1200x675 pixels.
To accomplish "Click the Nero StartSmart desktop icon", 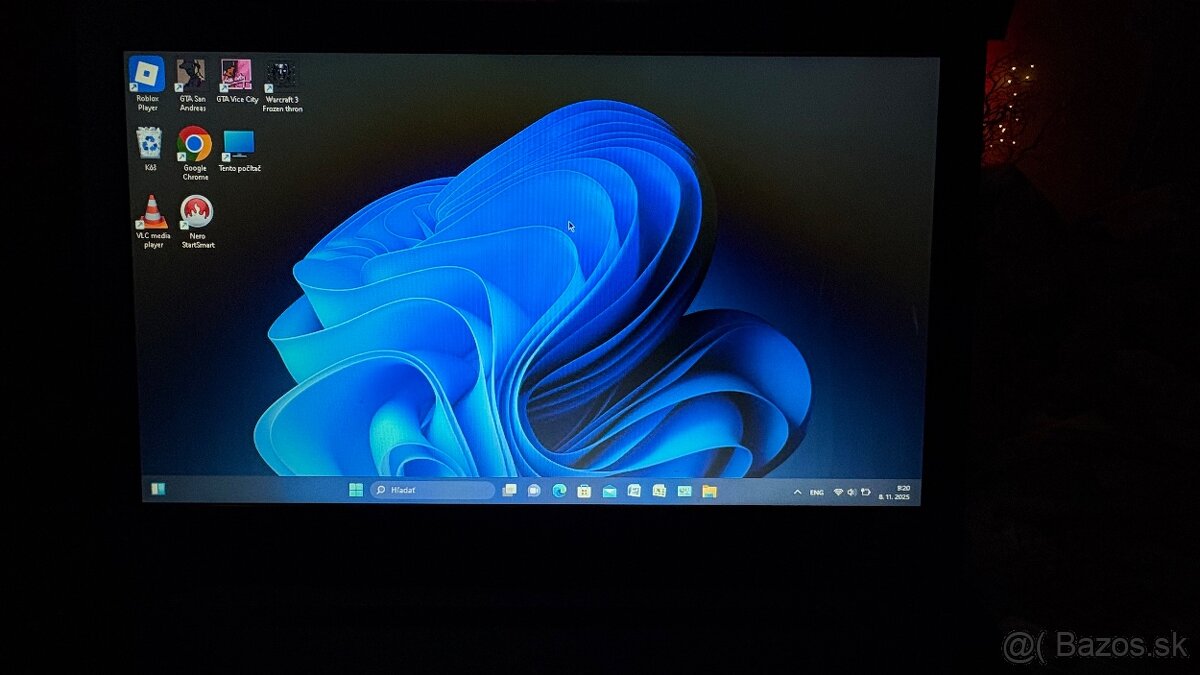I will [197, 212].
